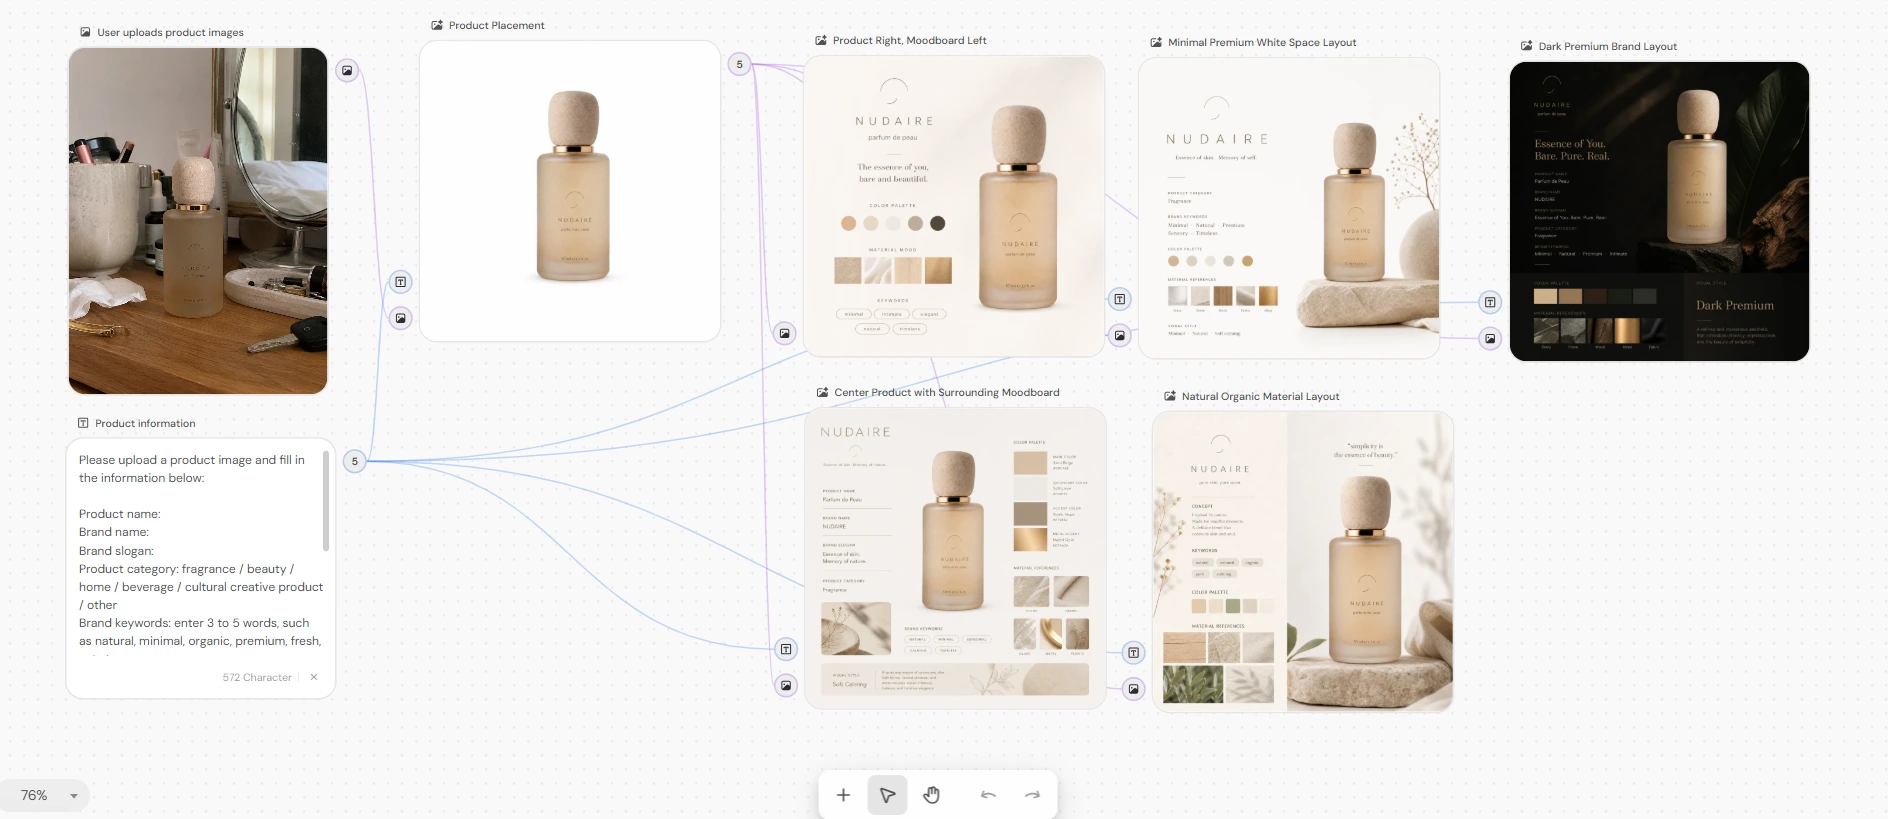Screen dimensions: 1888x819
Task: Click the connection count badge near Product information
Action: [354, 461]
